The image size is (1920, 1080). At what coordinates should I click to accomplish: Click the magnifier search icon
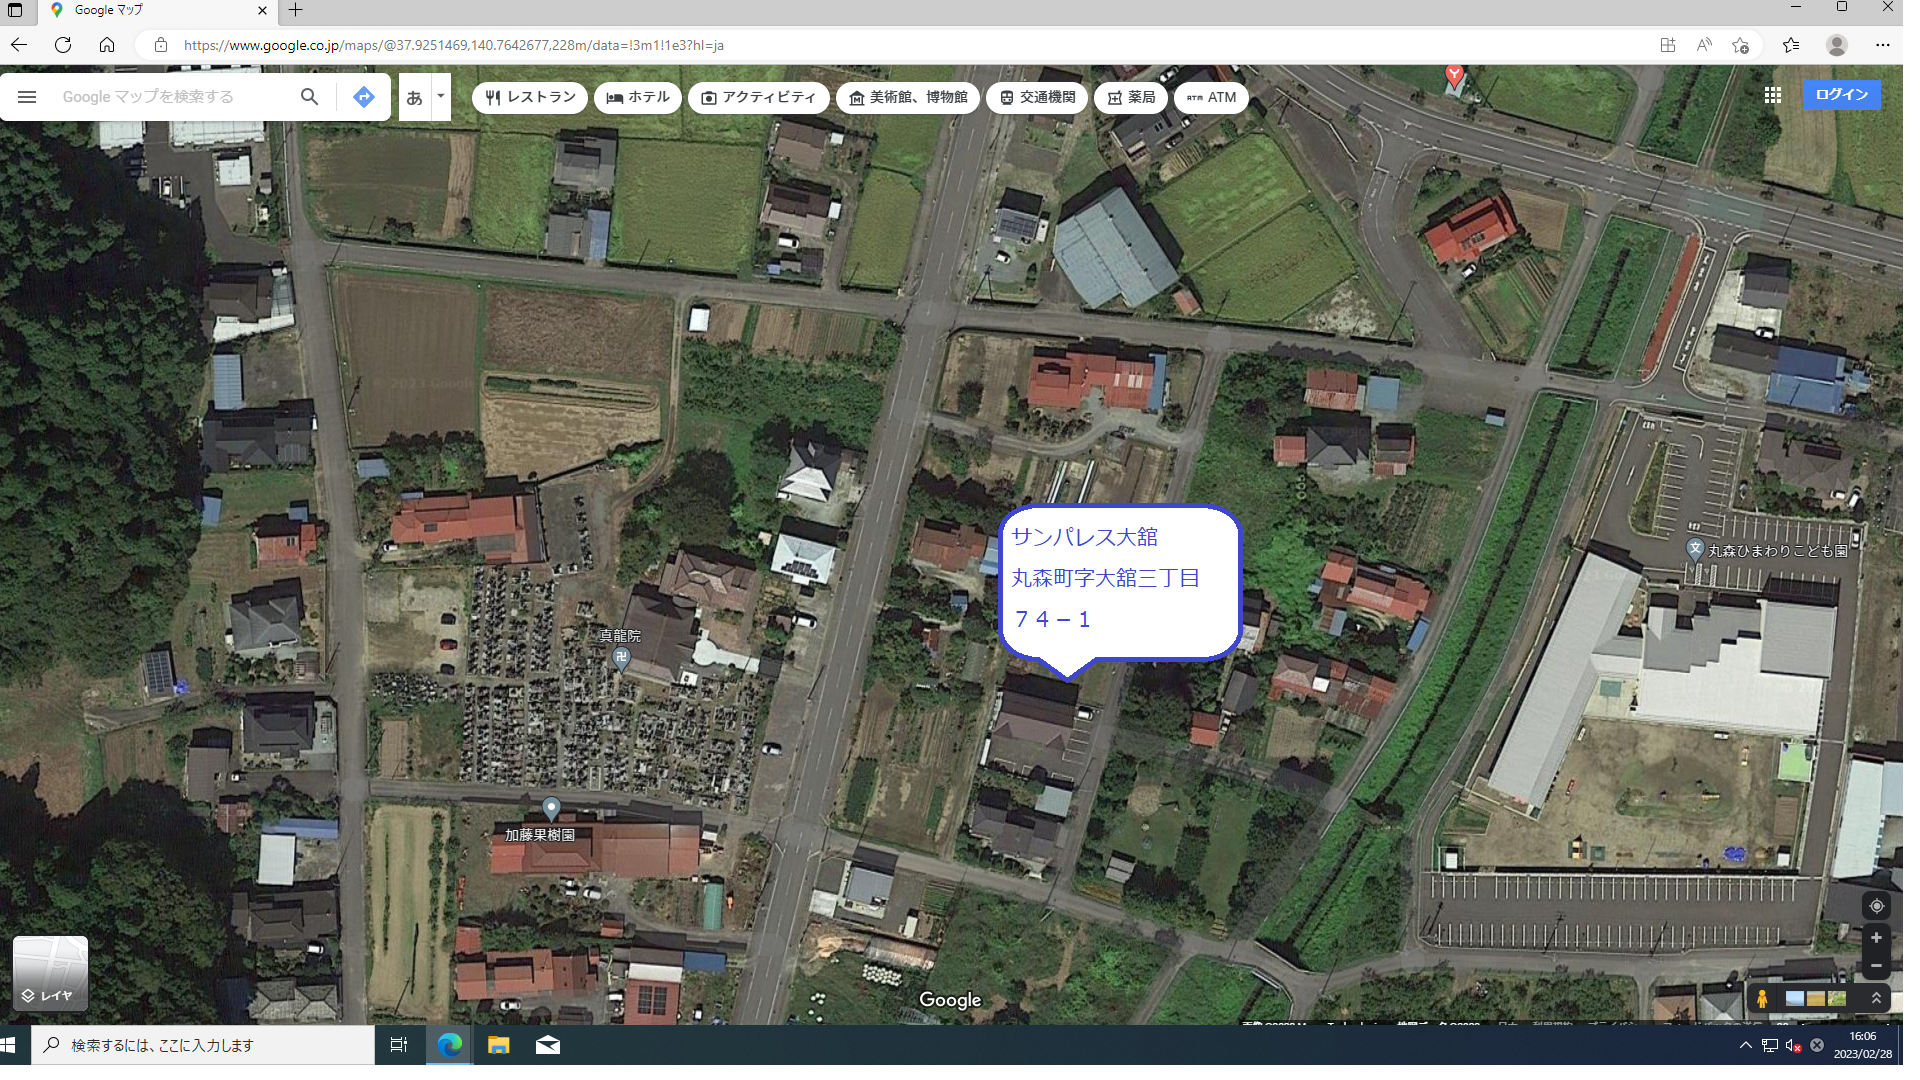pos(309,97)
